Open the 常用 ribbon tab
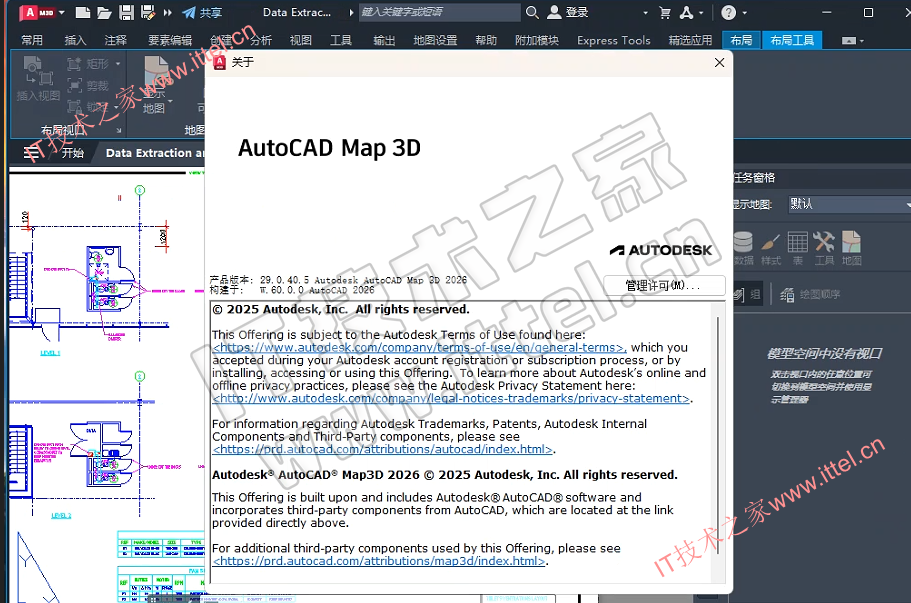This screenshot has height=603, width=911. click(32, 40)
